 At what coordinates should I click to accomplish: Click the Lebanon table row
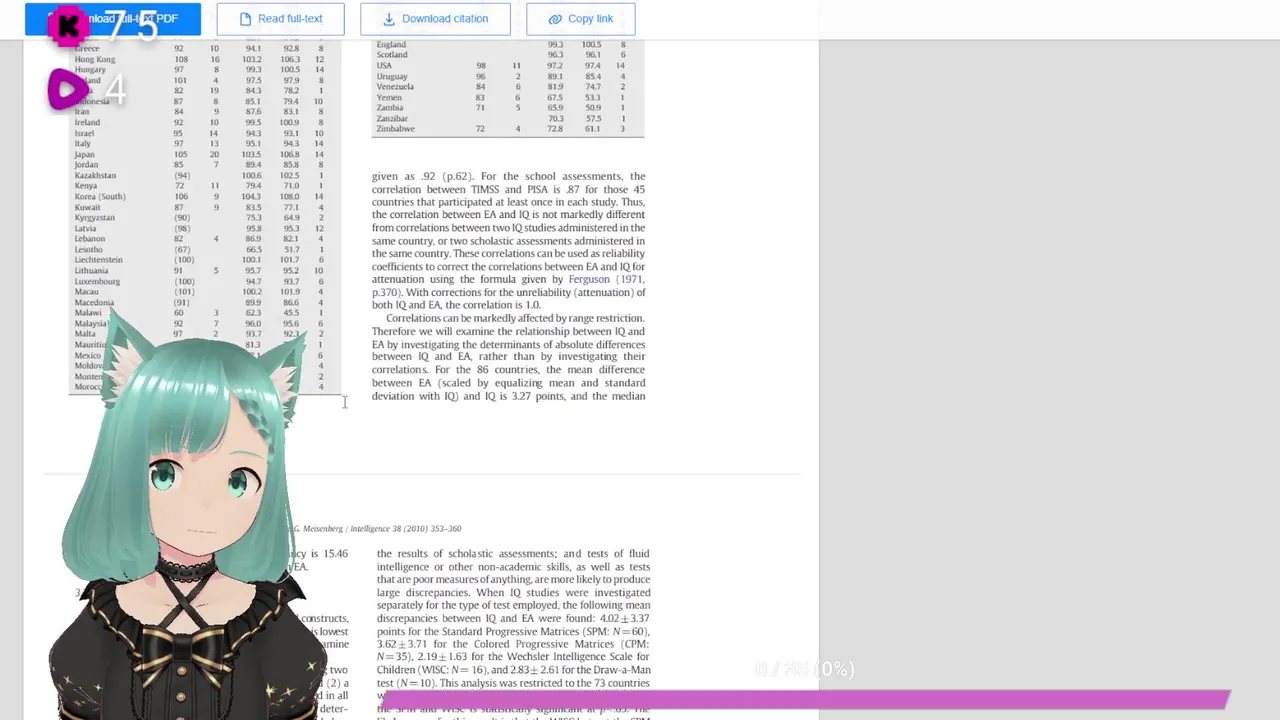tap(199, 239)
